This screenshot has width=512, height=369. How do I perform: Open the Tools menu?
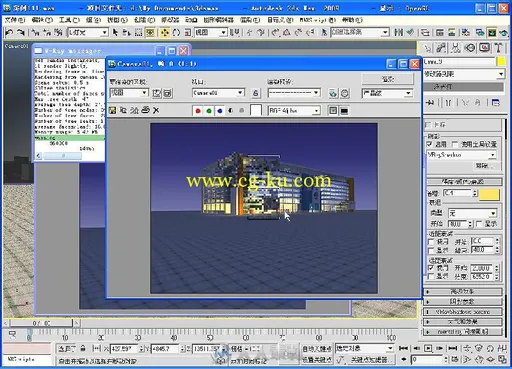[x=69, y=20]
